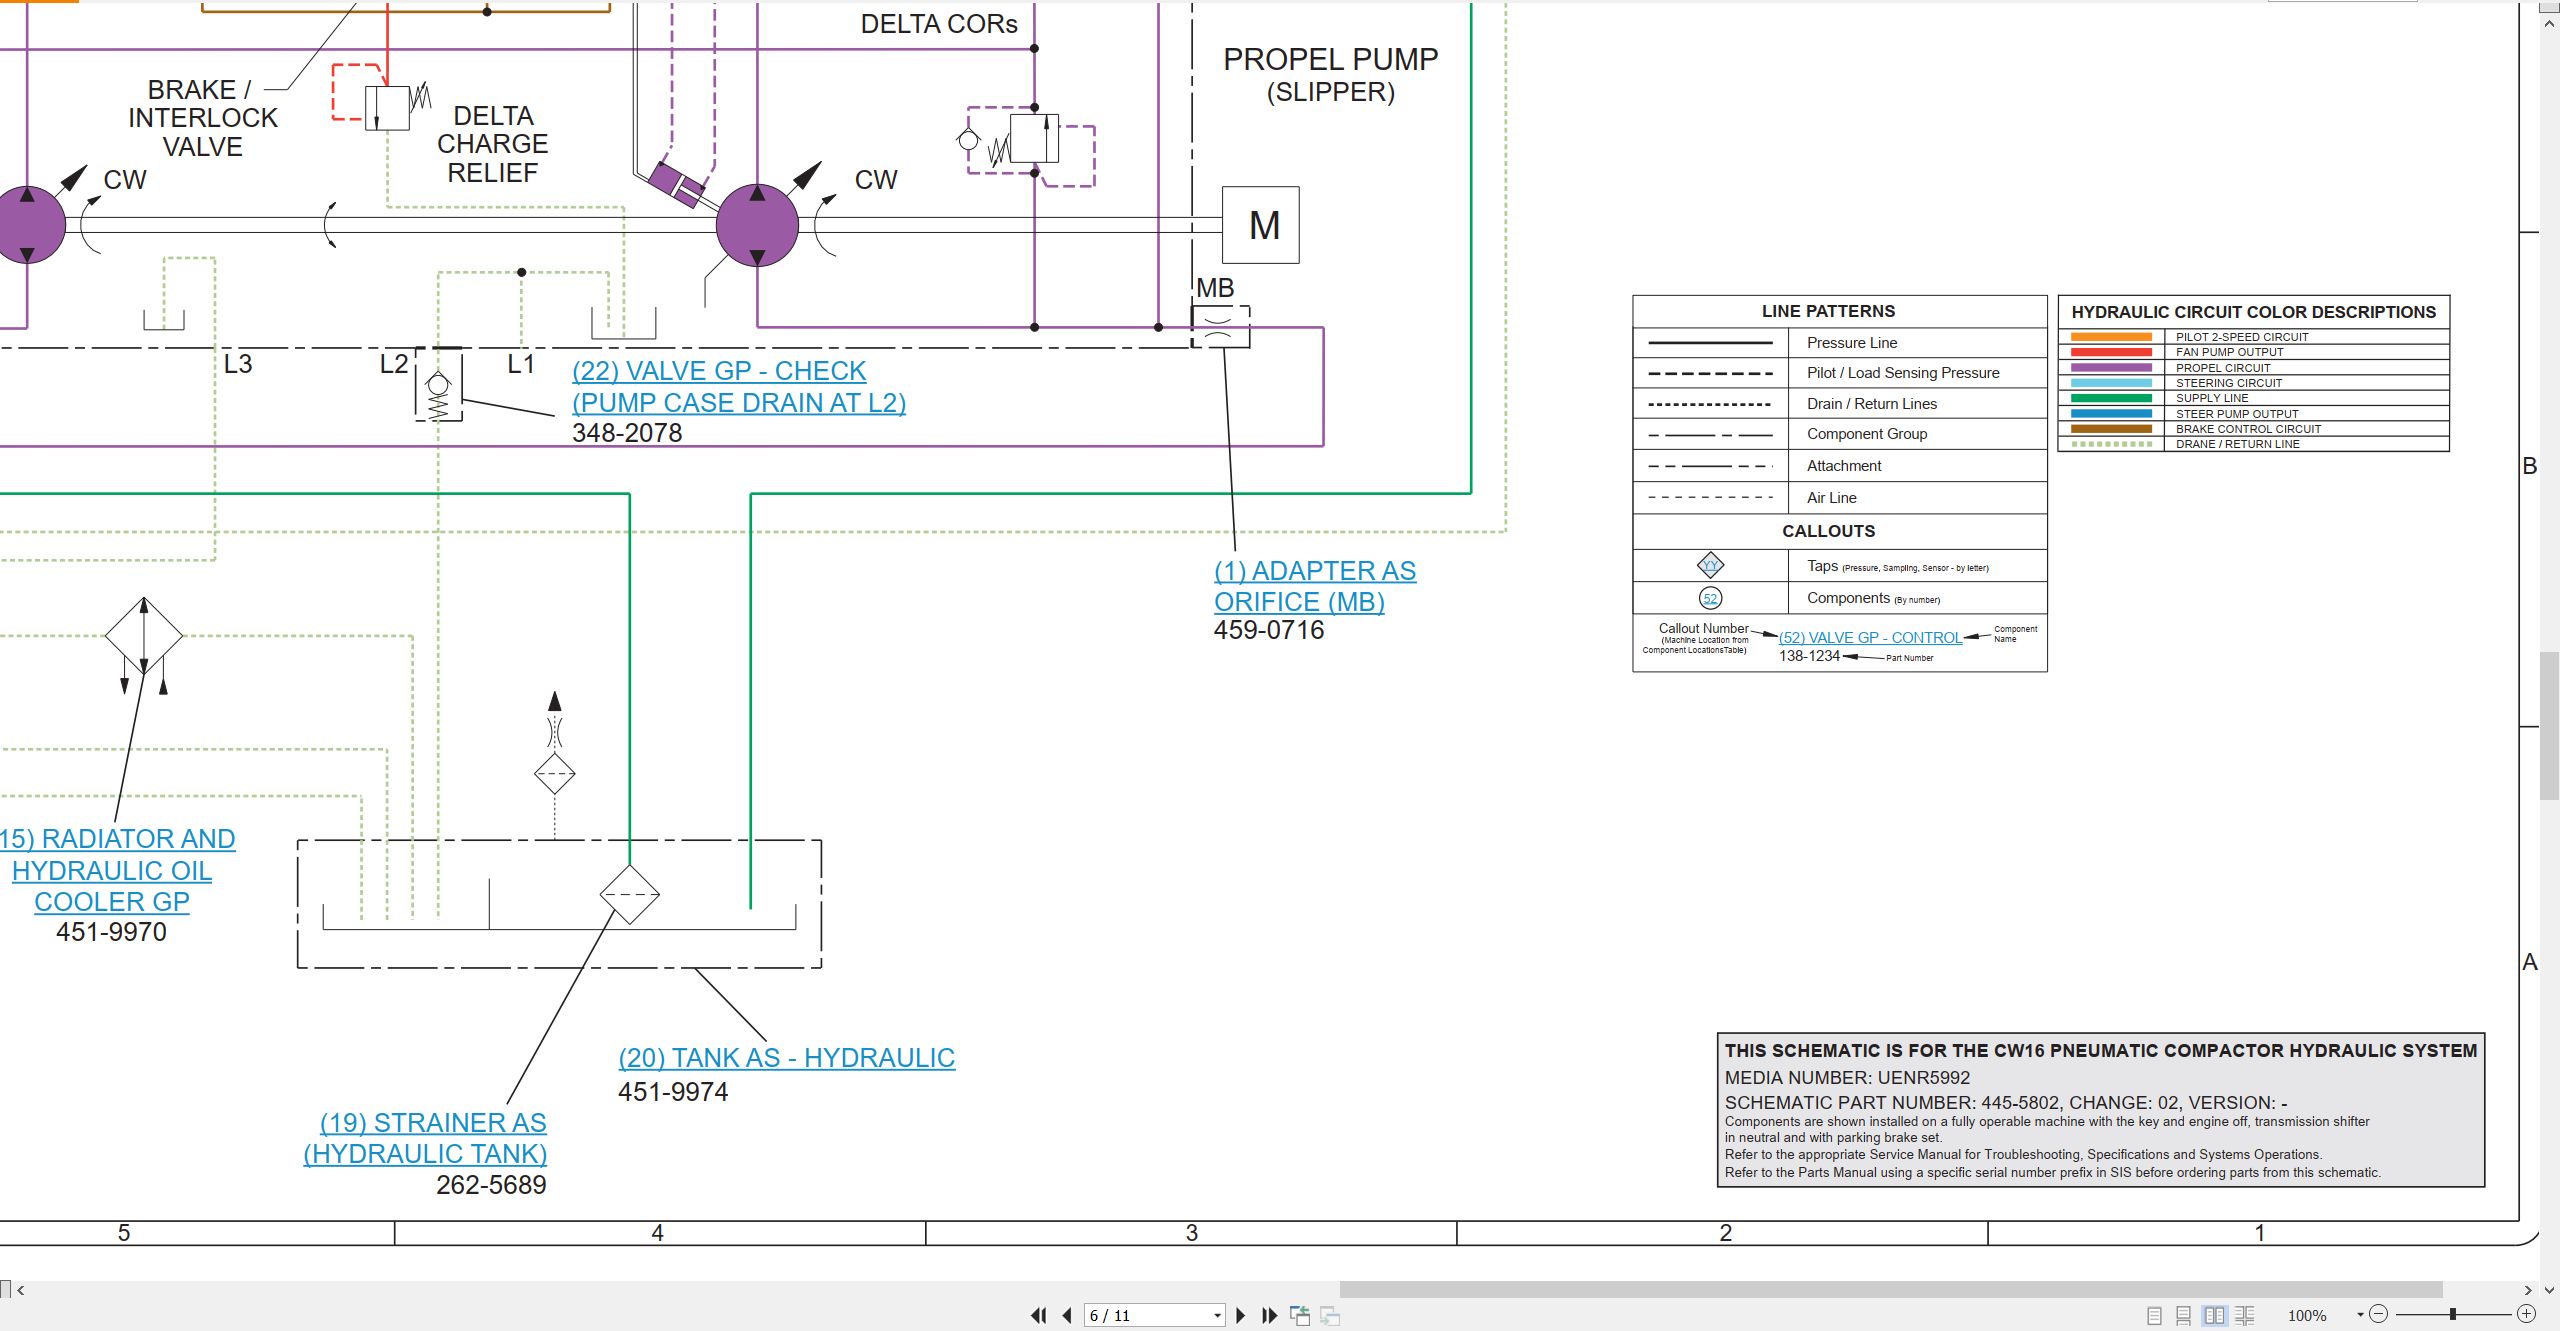Click the green SUPPLY LINE color swatch
This screenshot has height=1331, width=2560.
pyautogui.click(x=2111, y=398)
